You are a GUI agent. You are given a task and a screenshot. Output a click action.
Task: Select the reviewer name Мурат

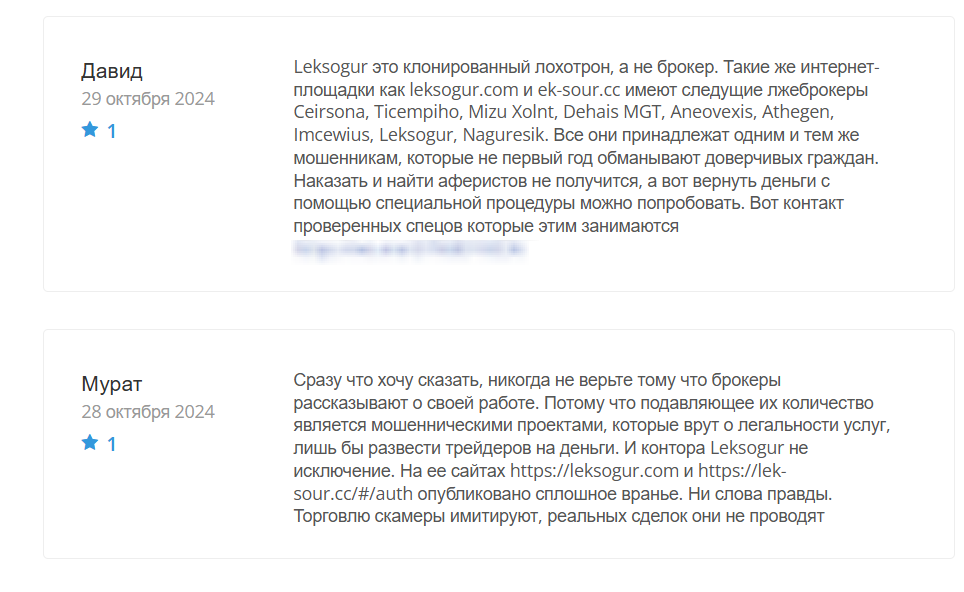click(x=112, y=384)
